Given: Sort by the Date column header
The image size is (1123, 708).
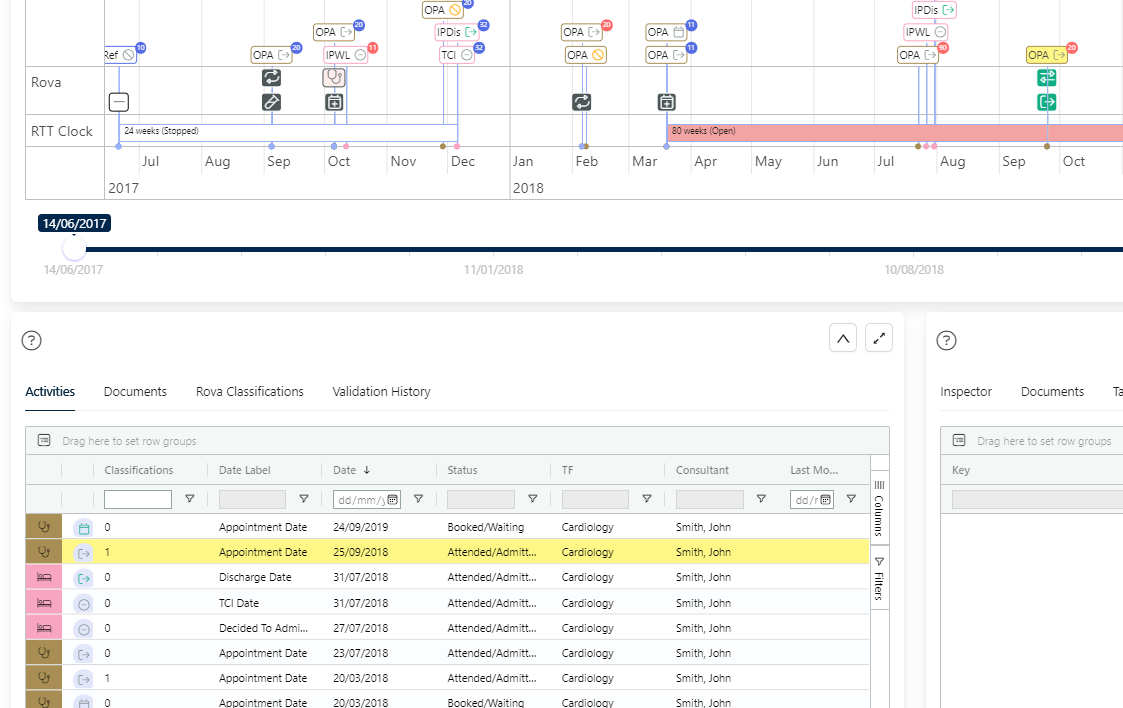Looking at the screenshot, I should tap(345, 470).
